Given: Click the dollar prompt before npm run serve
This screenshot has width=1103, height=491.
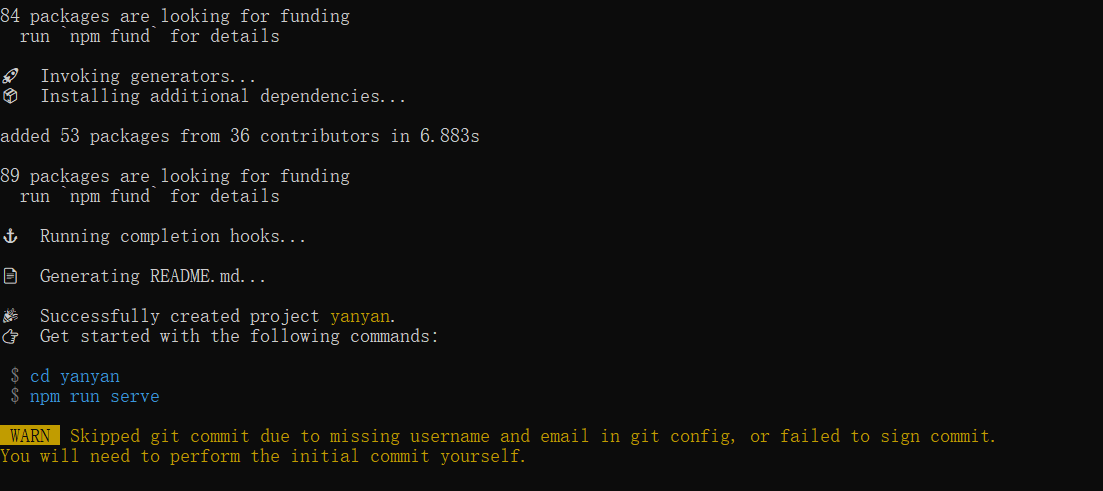Looking at the screenshot, I should 15,397.
